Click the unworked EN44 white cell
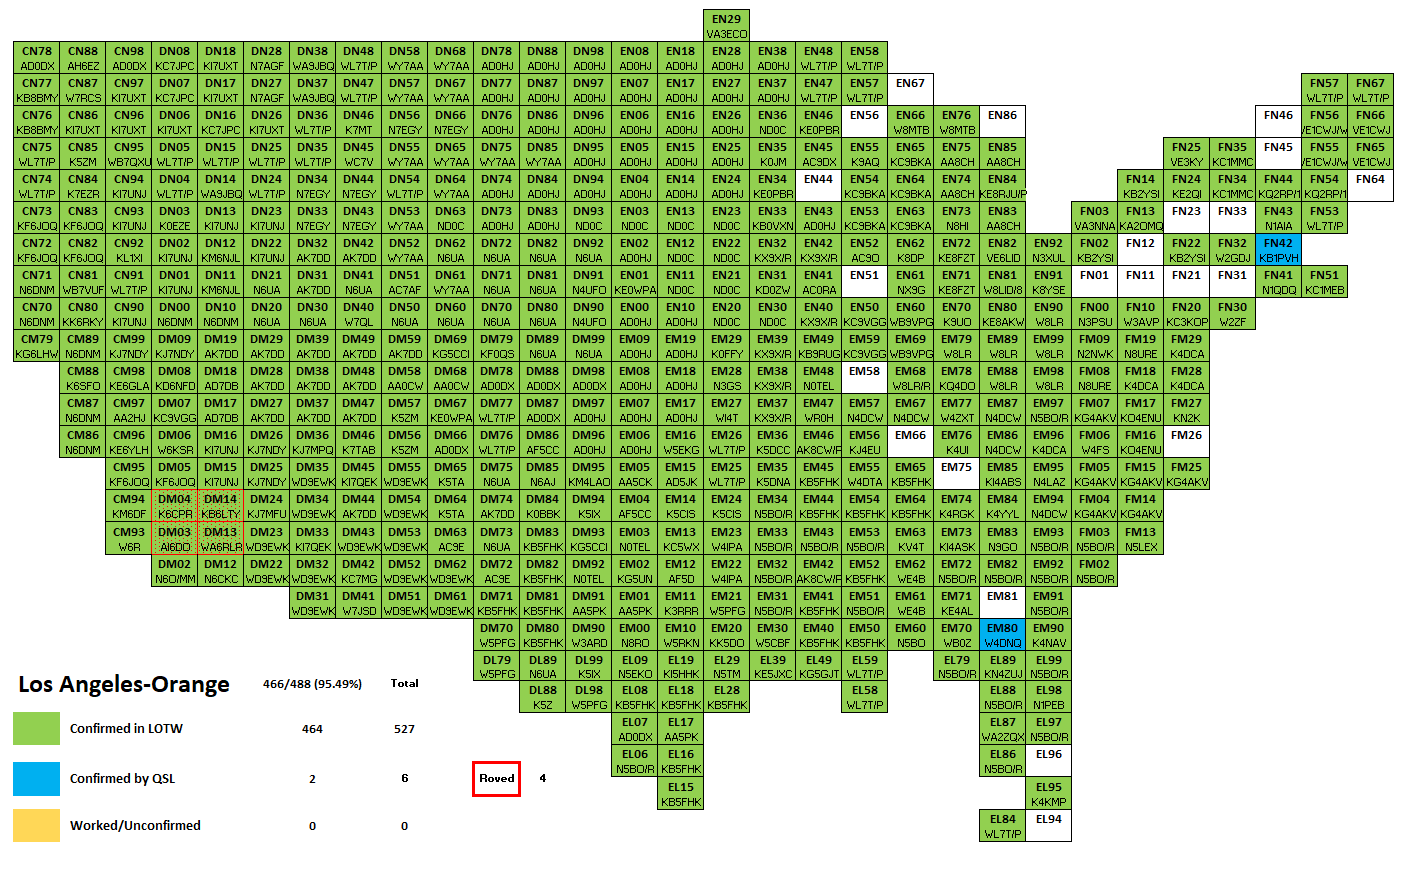 818,186
